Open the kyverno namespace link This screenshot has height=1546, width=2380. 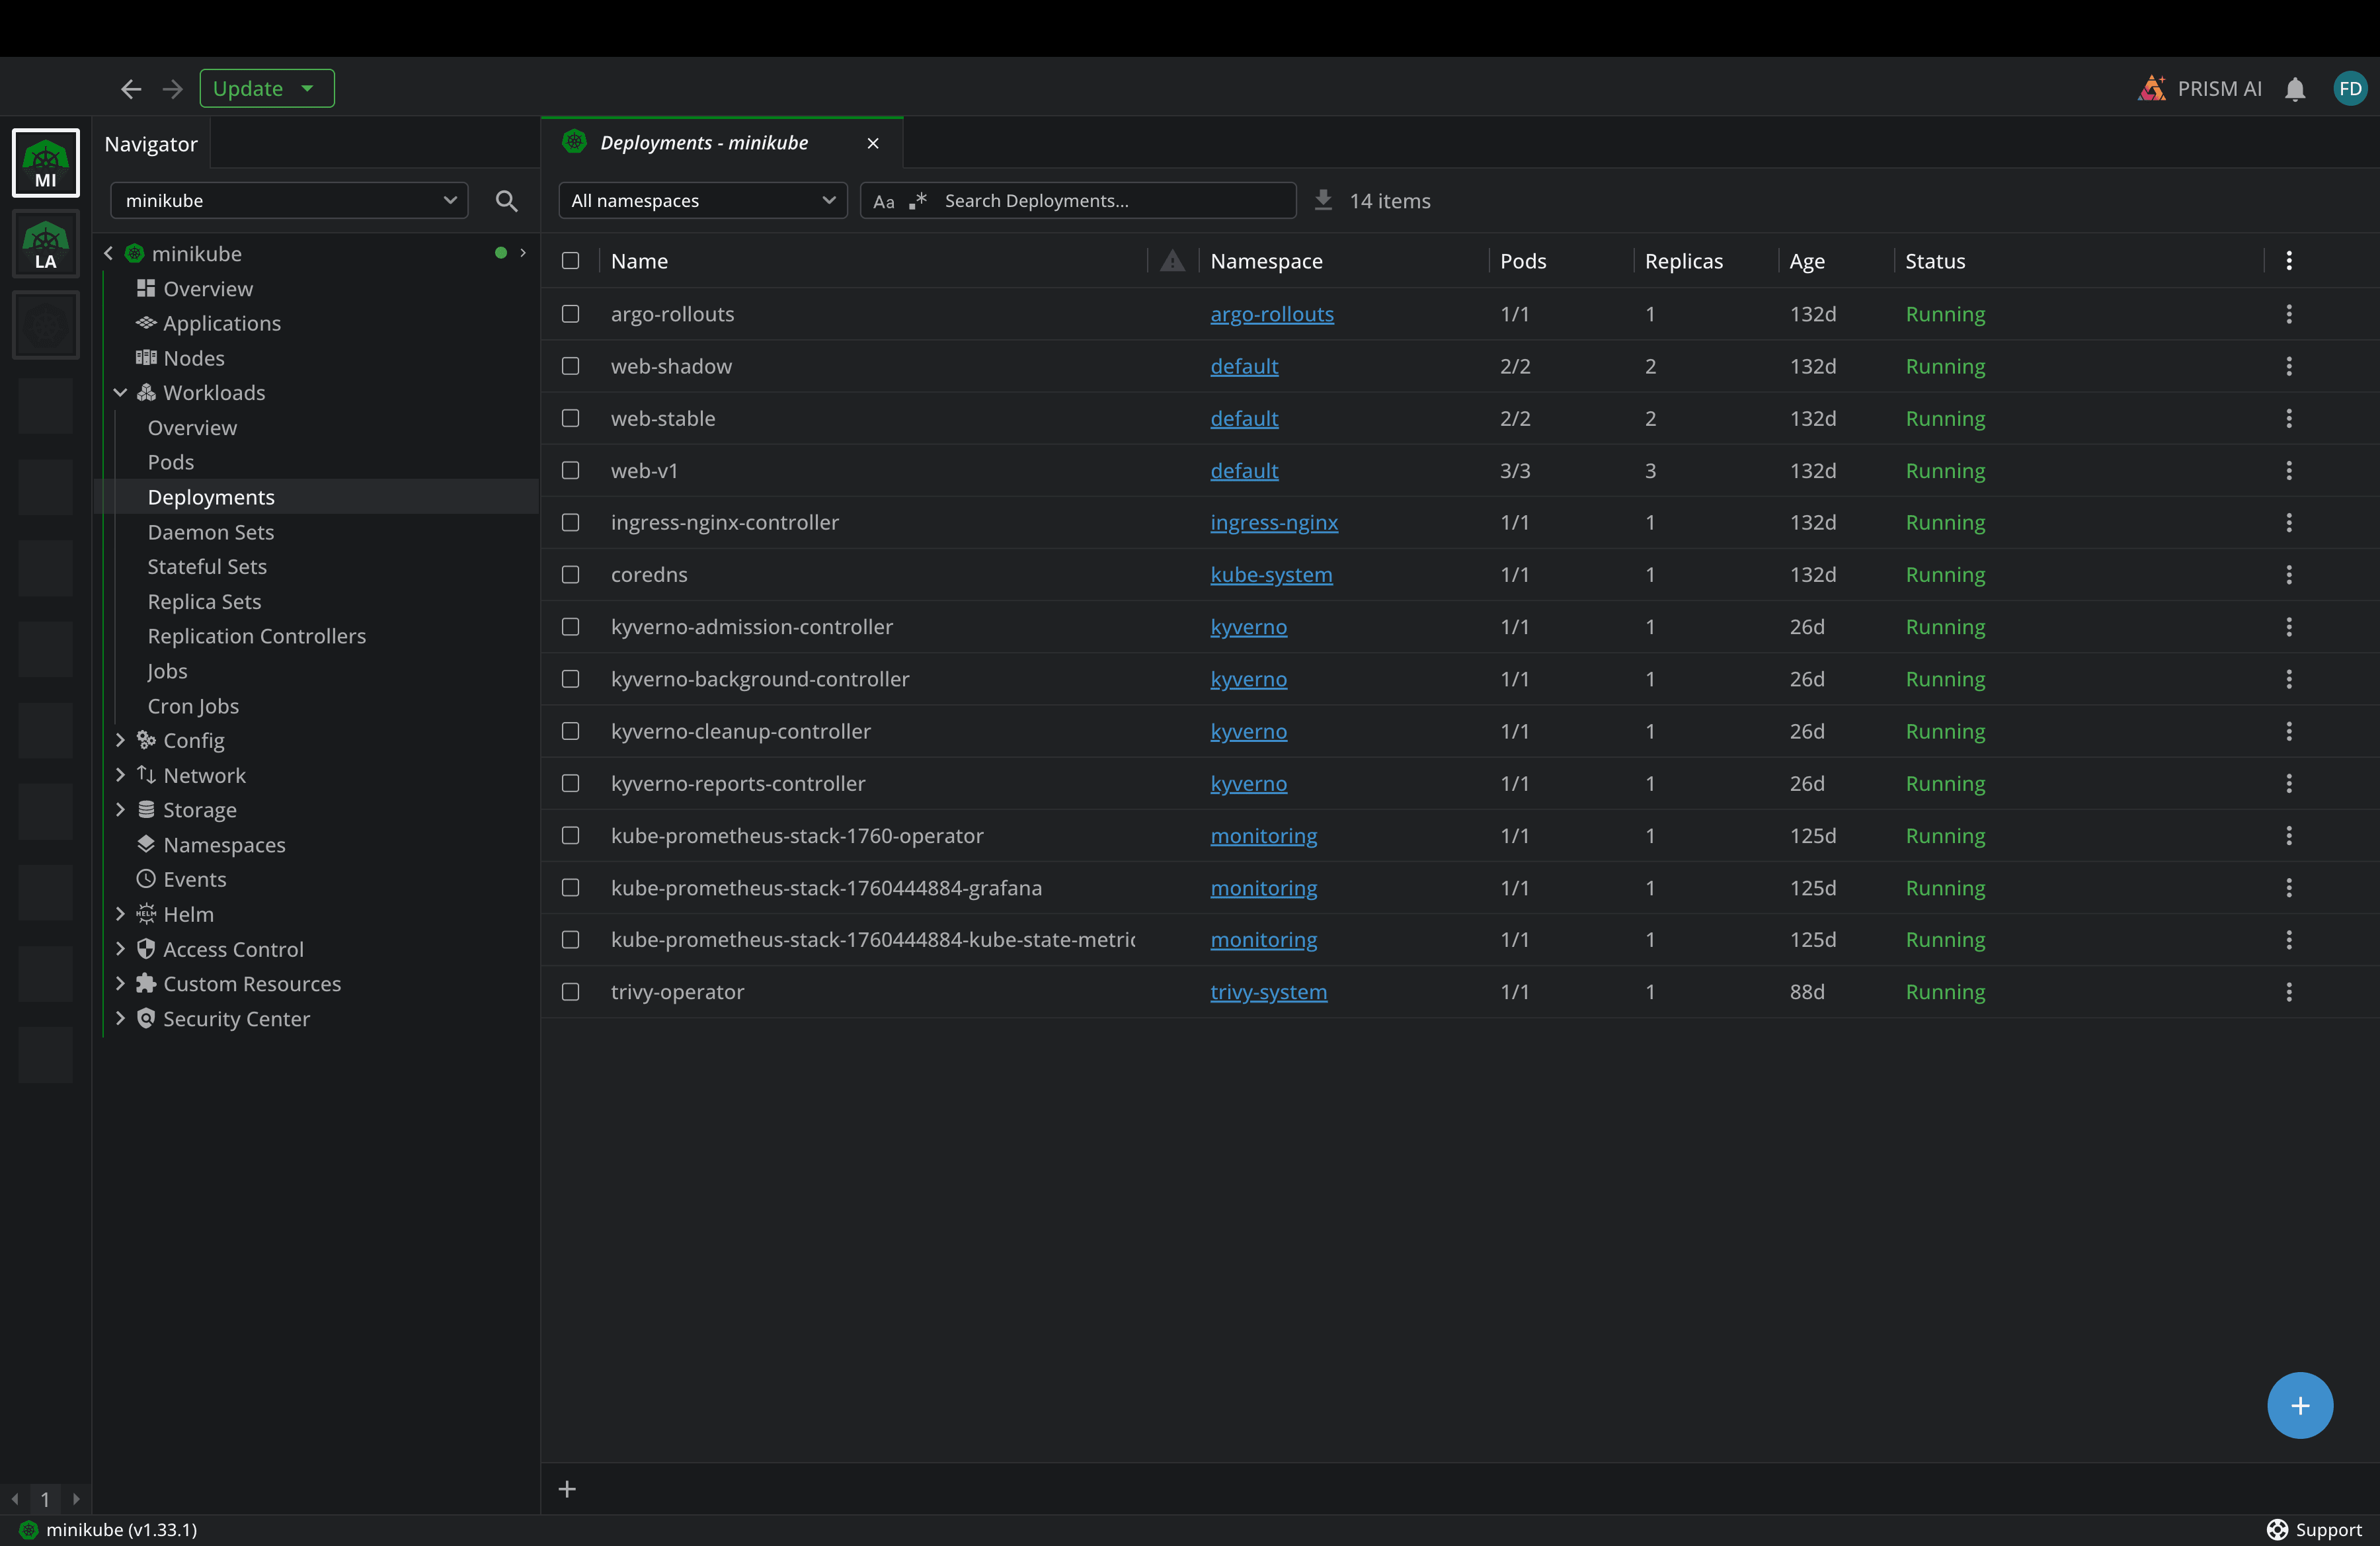click(1248, 627)
